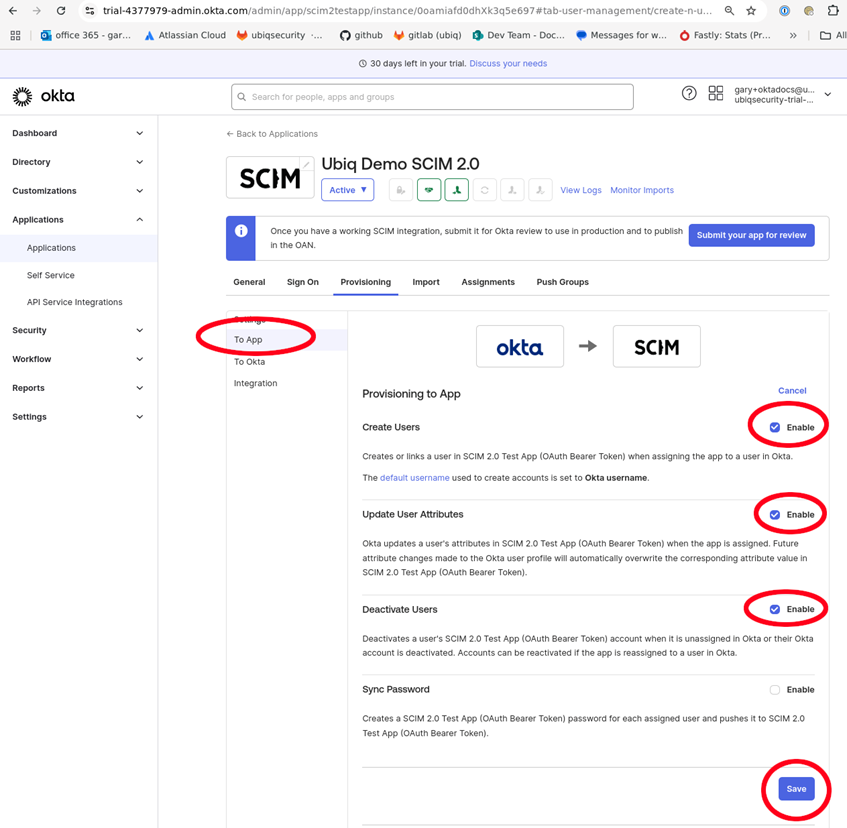Expand the Customizations menu
This screenshot has height=828, width=847.
click(78, 191)
